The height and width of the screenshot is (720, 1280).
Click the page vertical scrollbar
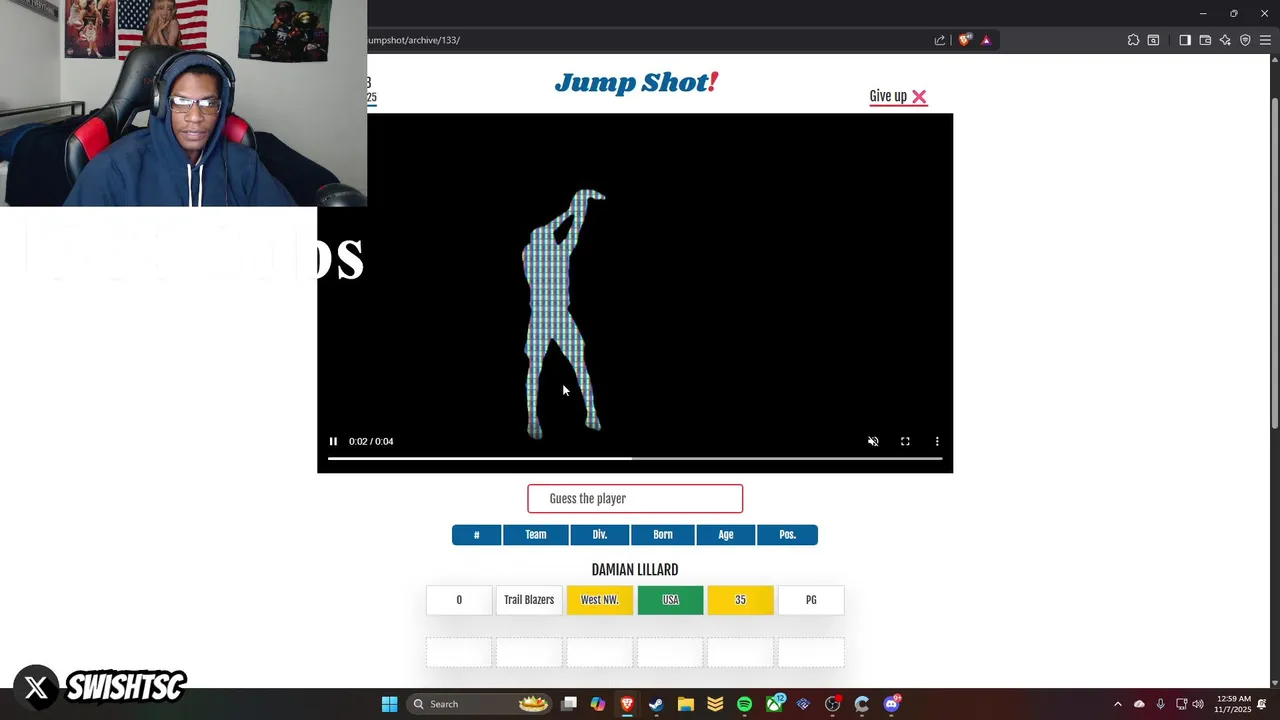pyautogui.click(x=1274, y=262)
